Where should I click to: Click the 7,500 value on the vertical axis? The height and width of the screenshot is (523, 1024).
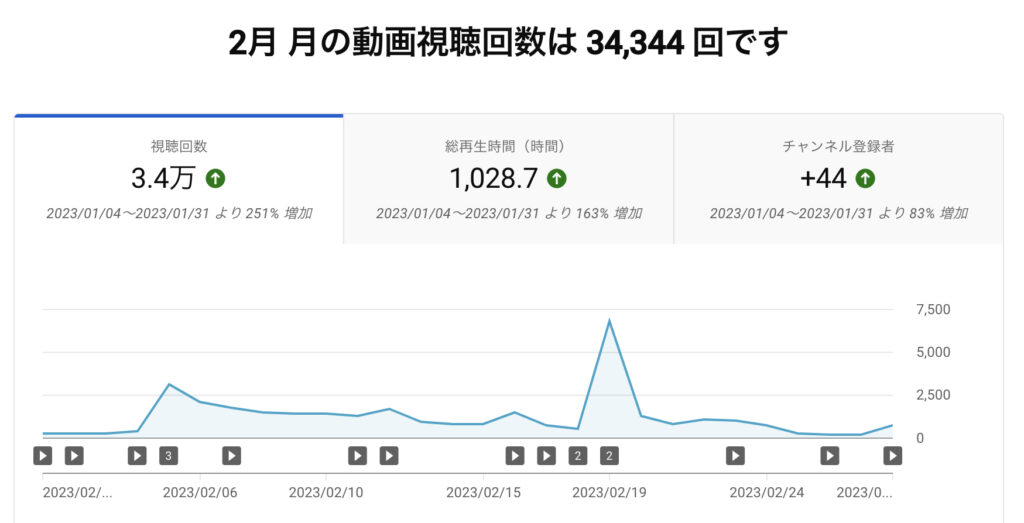point(933,309)
